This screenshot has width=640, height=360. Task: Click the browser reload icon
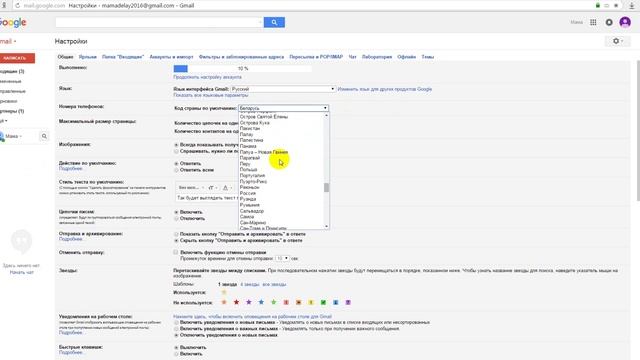(x=18, y=6)
